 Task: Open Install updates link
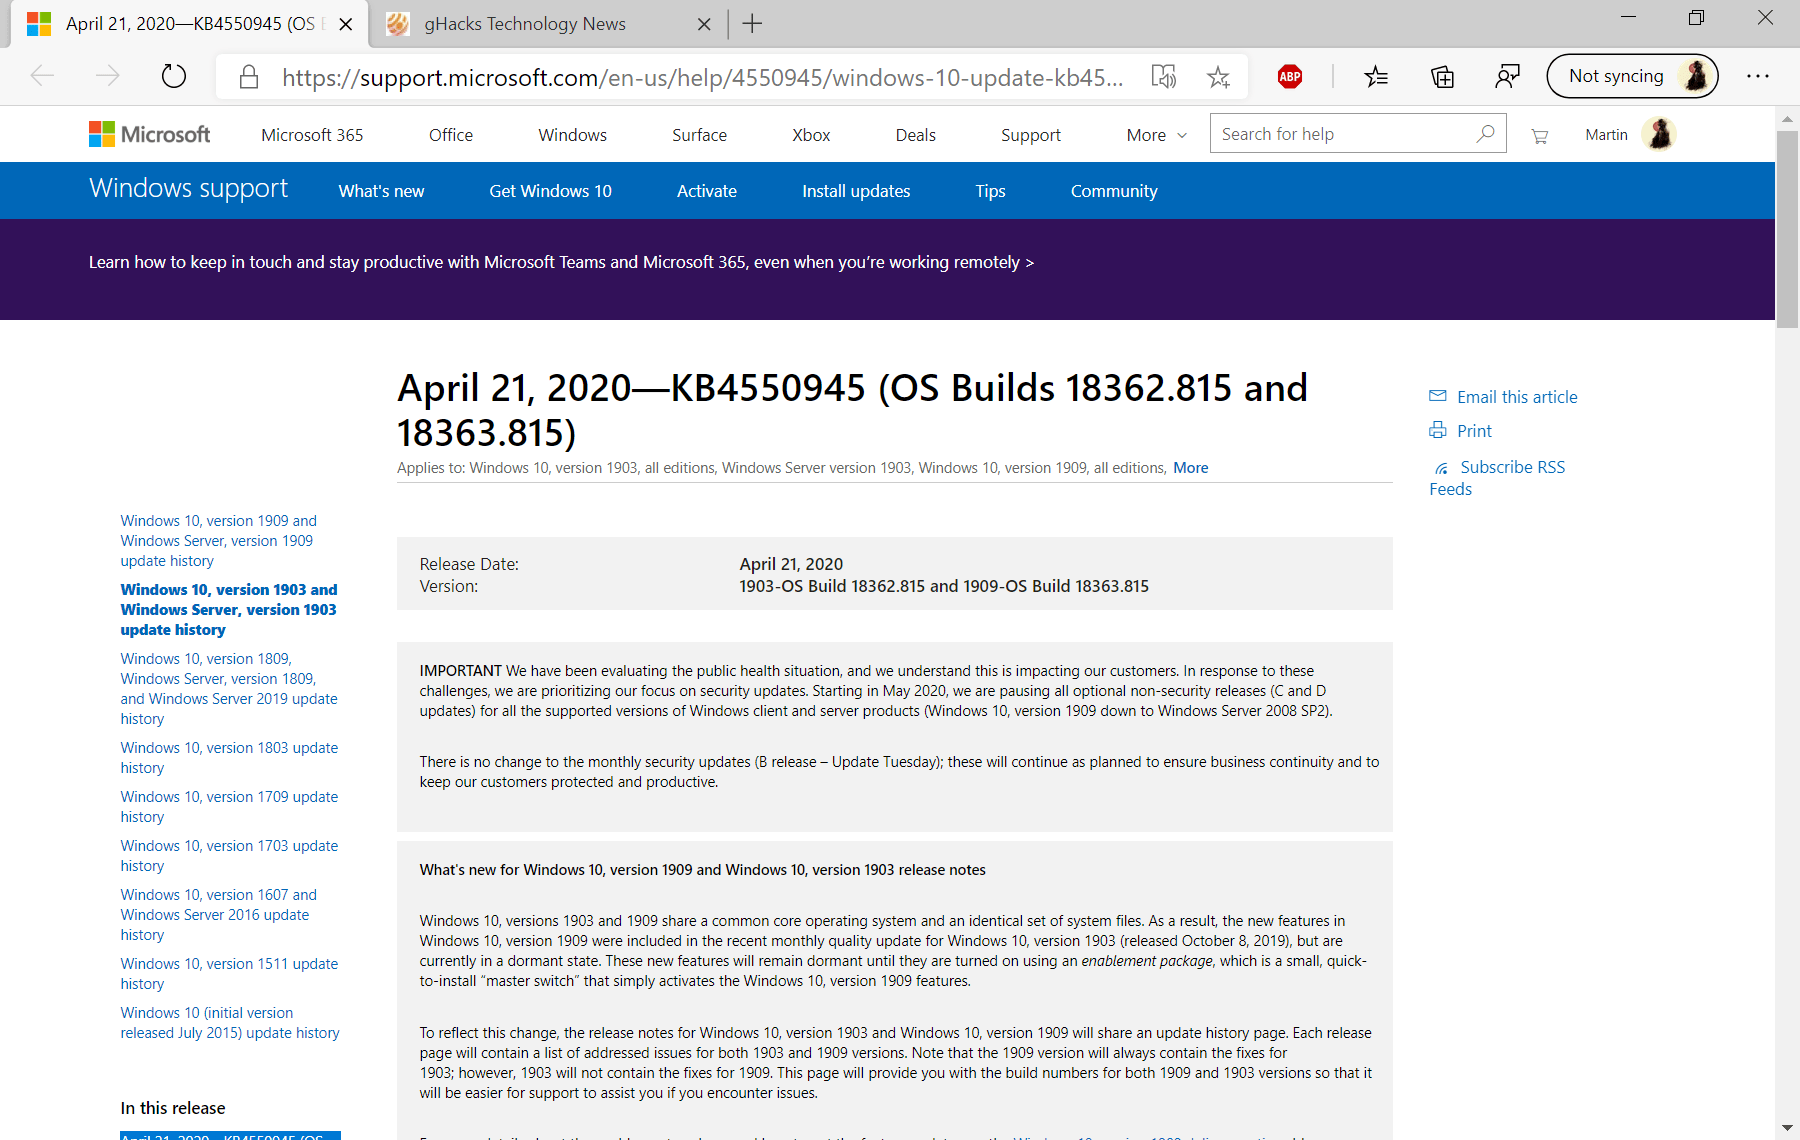click(x=856, y=191)
